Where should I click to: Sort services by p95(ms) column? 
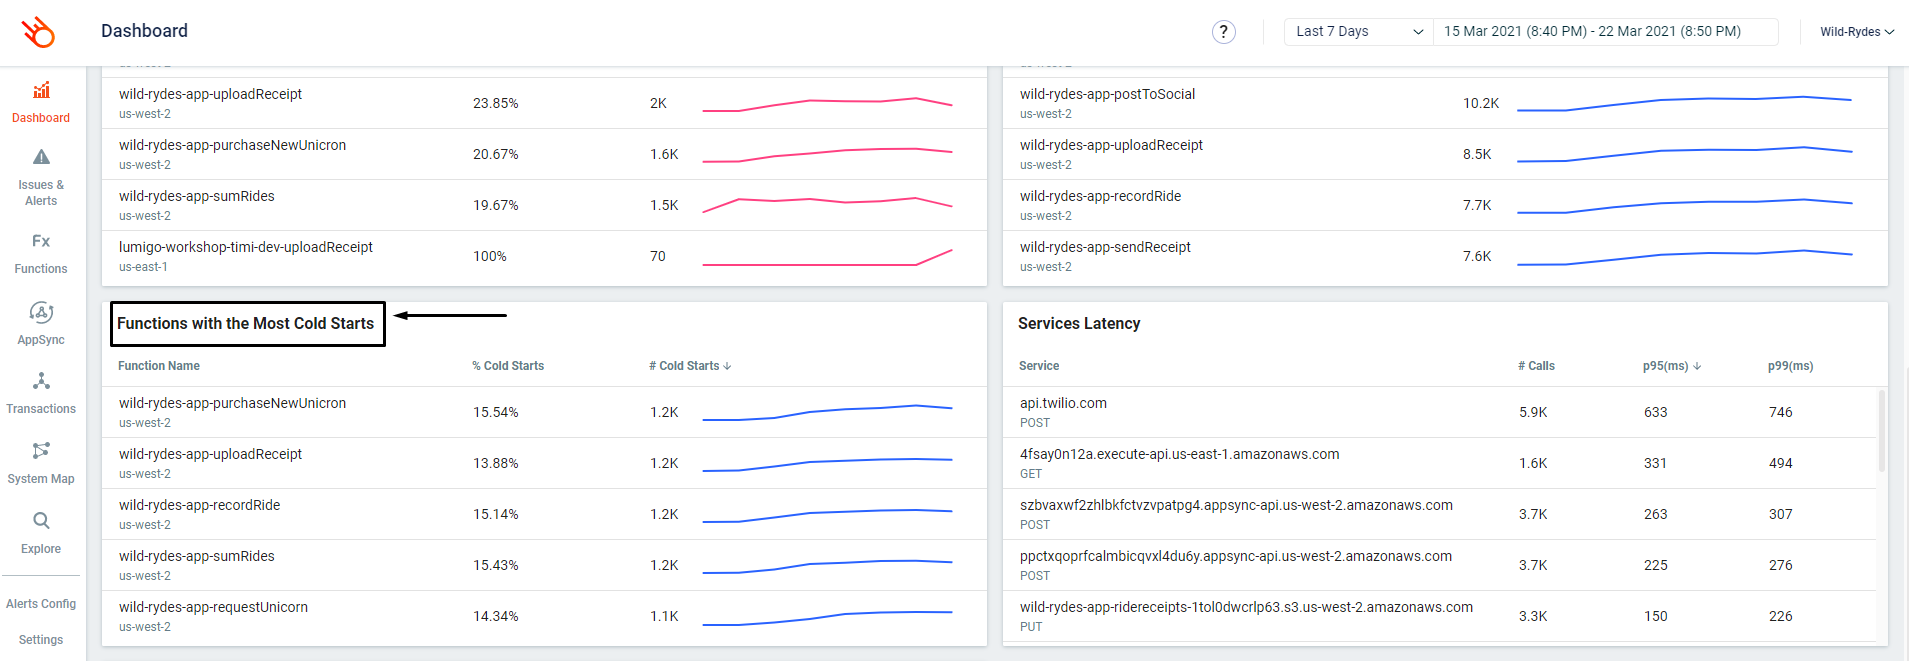(1671, 366)
